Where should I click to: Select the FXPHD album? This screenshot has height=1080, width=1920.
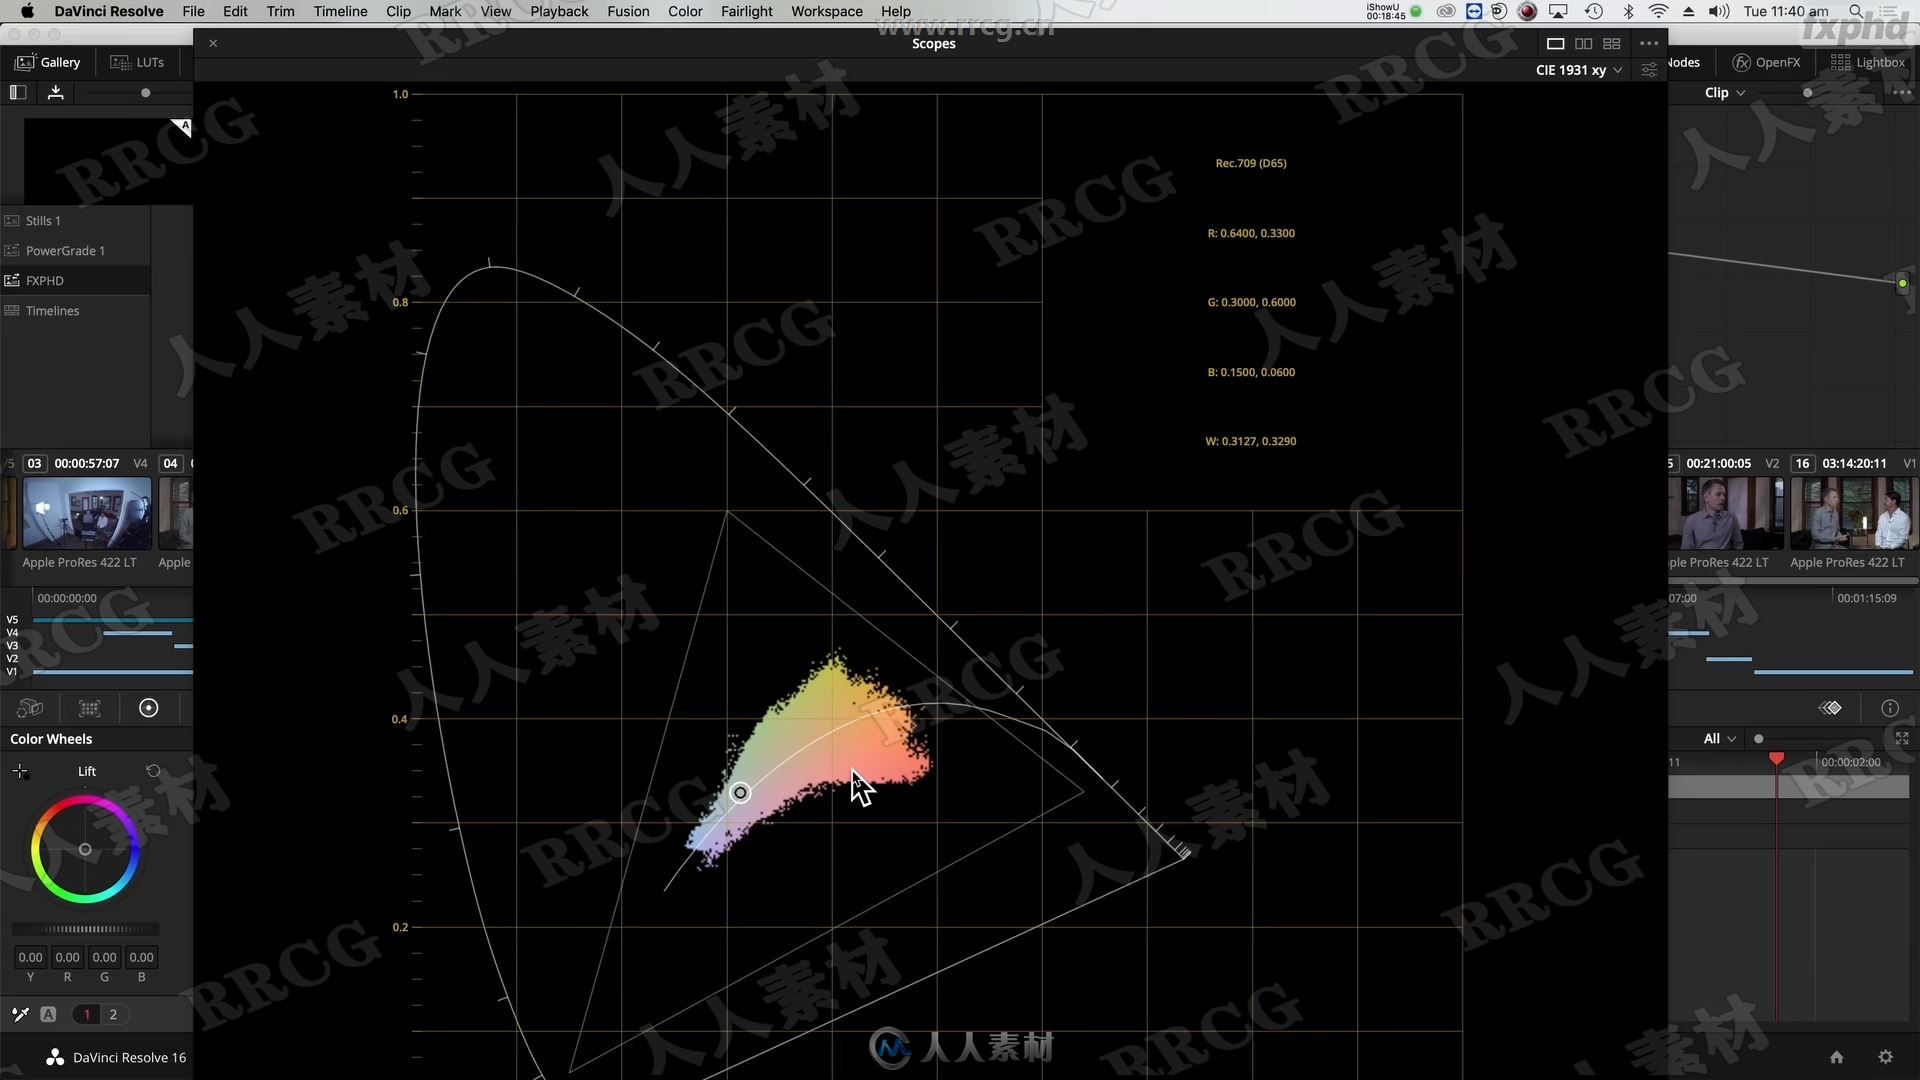point(75,281)
